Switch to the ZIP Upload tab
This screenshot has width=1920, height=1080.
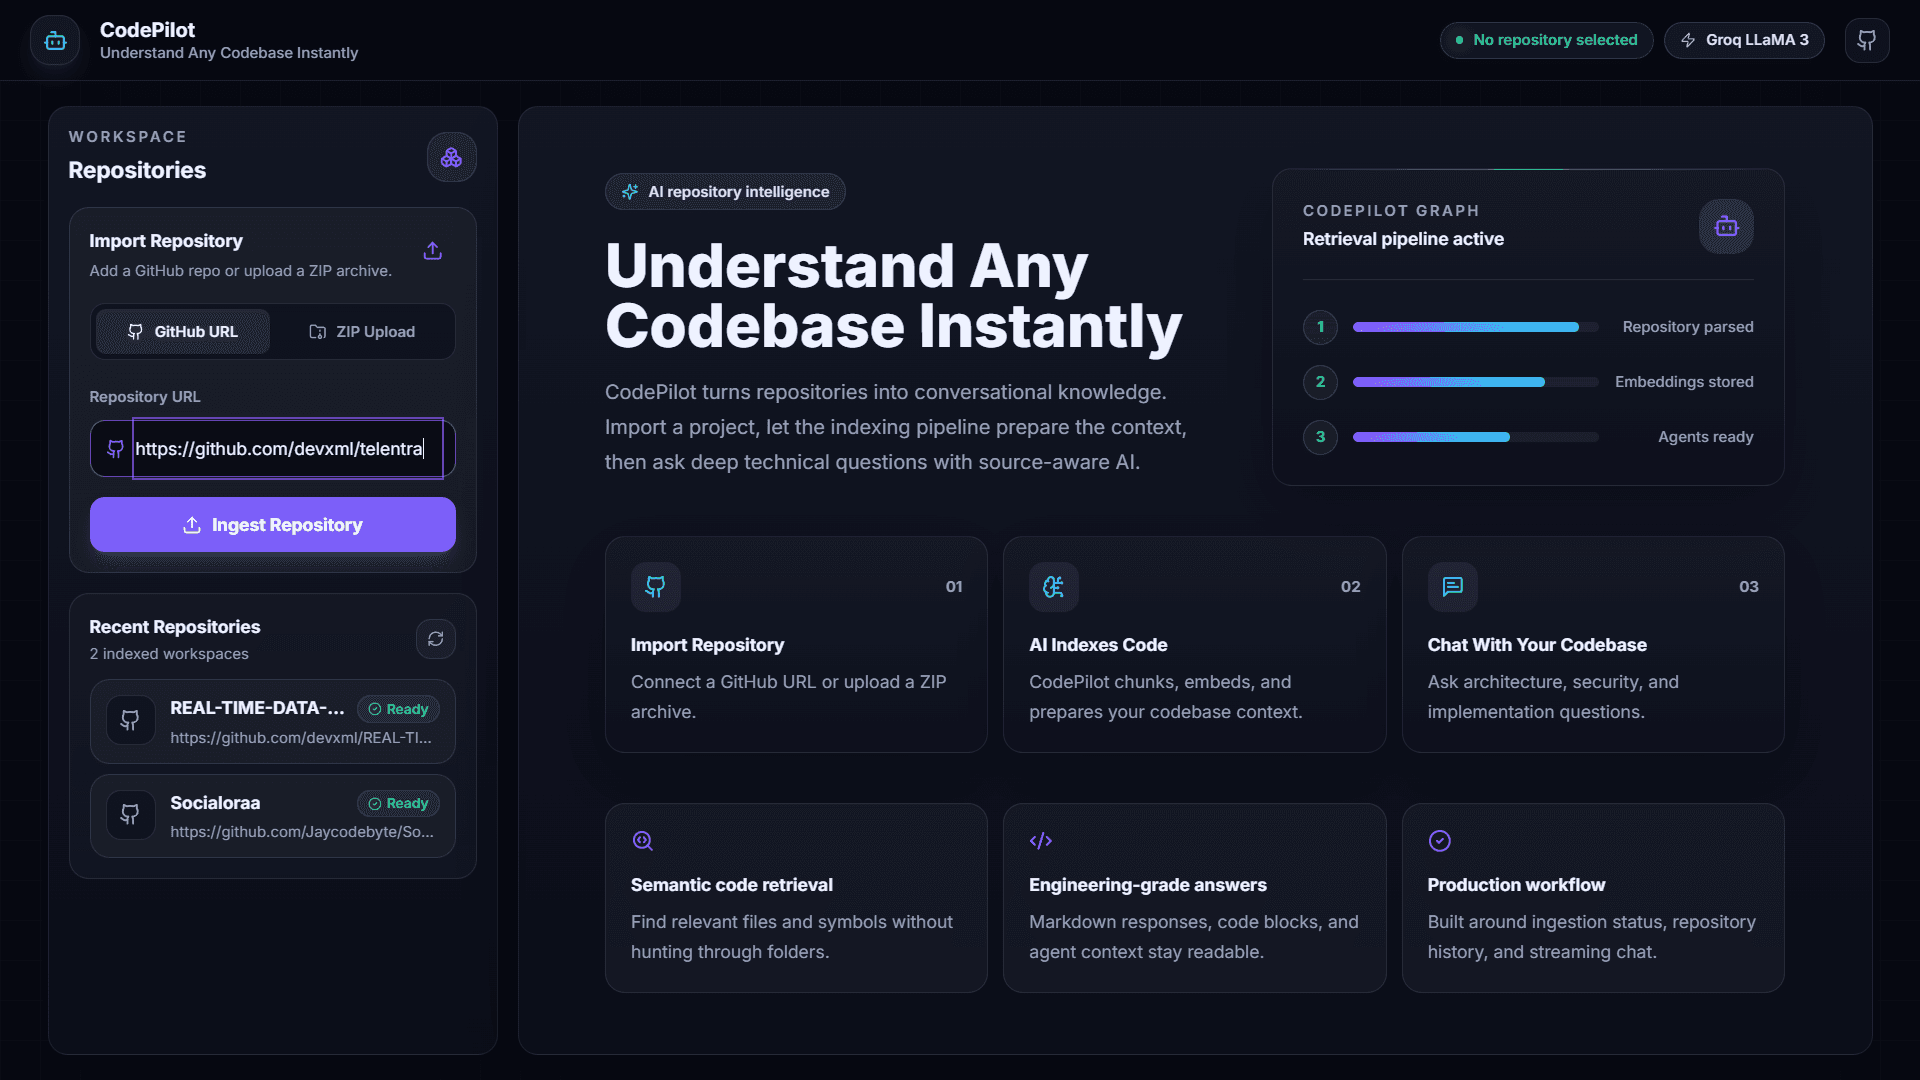[x=362, y=332]
